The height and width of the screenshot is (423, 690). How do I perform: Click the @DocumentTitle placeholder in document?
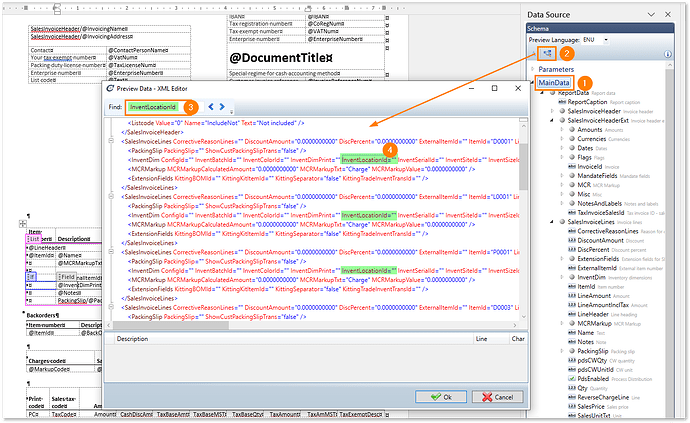tap(281, 58)
